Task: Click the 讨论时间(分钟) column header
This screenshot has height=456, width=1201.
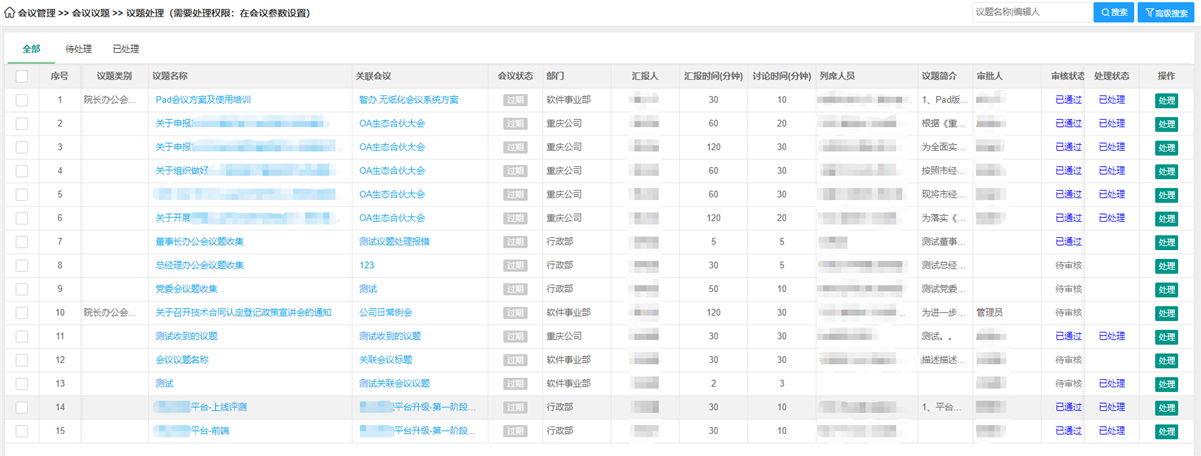Action: (x=781, y=76)
